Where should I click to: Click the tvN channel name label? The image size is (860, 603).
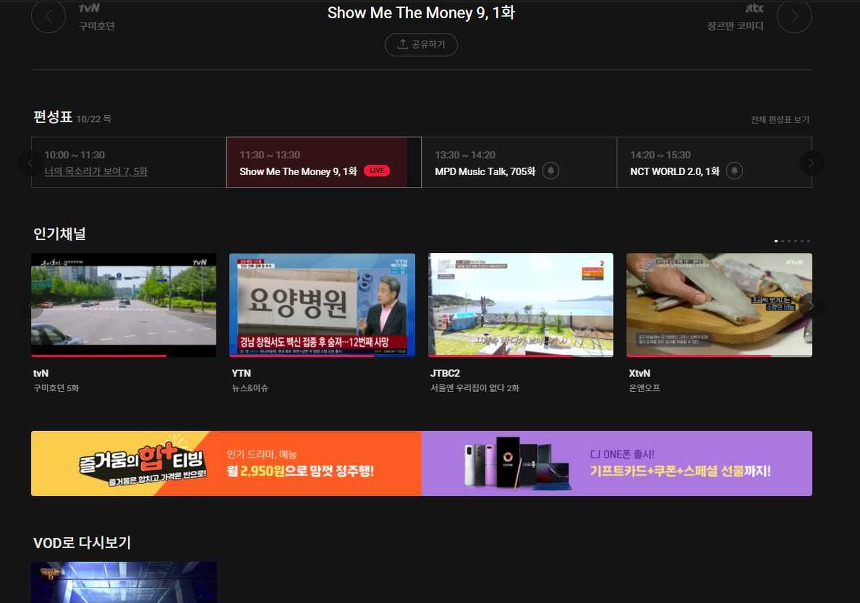[41, 373]
